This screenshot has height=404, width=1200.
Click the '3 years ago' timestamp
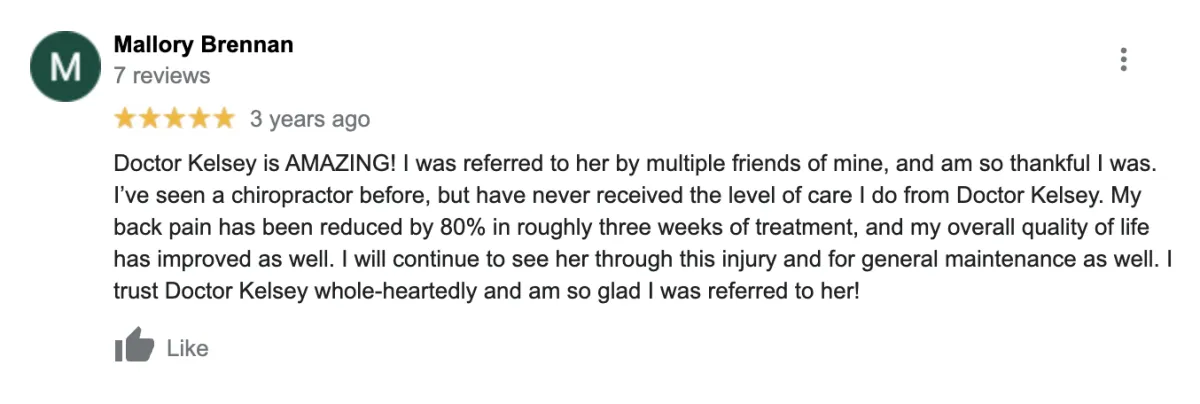[x=310, y=120]
